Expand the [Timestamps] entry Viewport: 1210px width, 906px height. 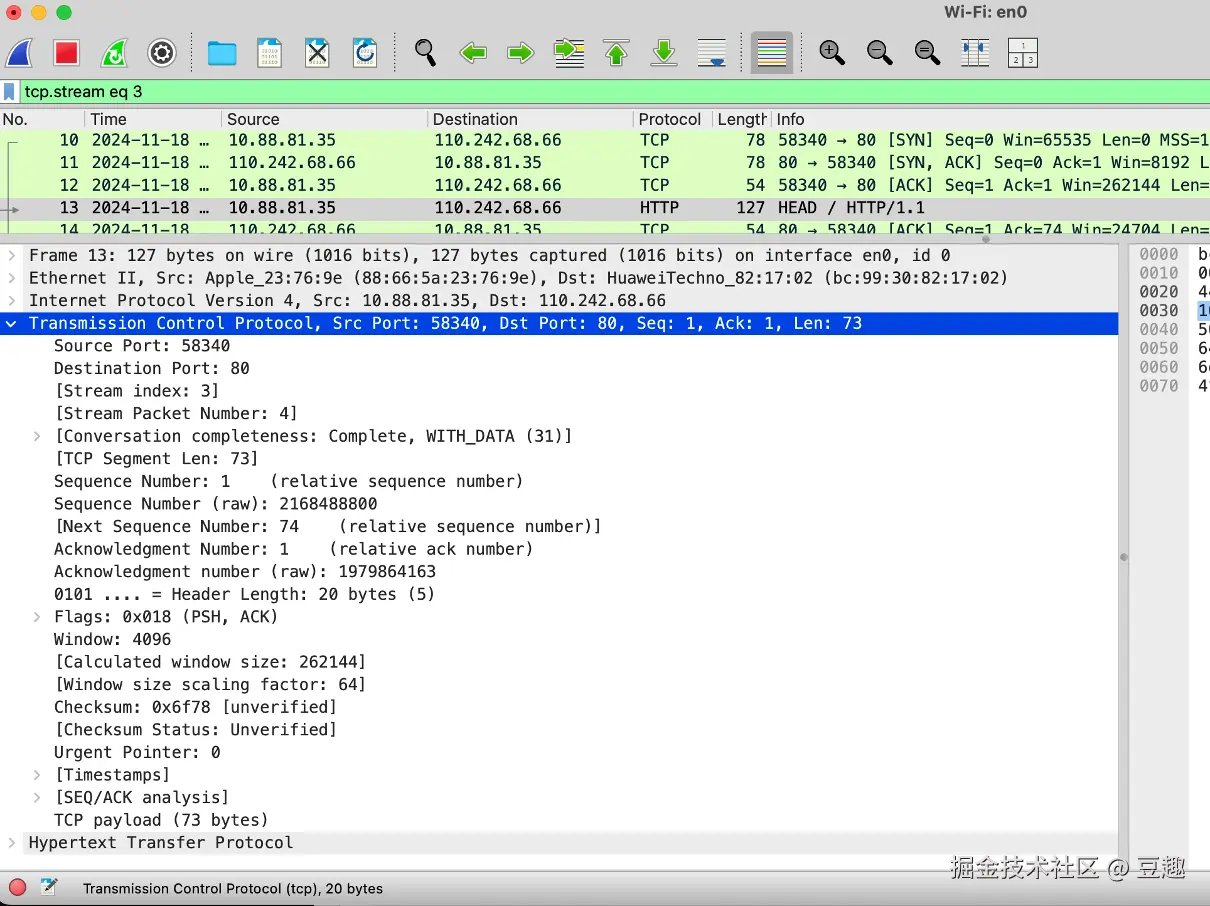click(37, 775)
